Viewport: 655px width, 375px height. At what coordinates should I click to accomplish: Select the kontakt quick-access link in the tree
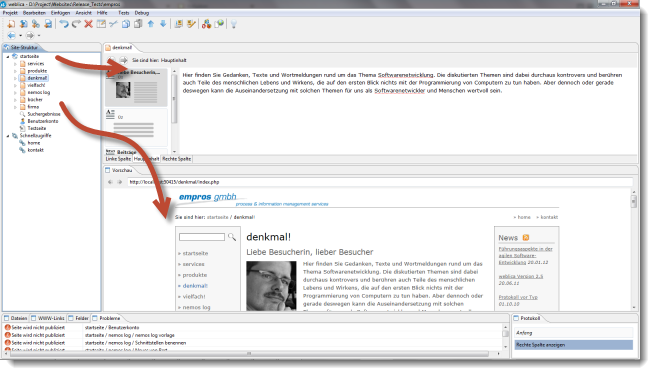coord(36,150)
